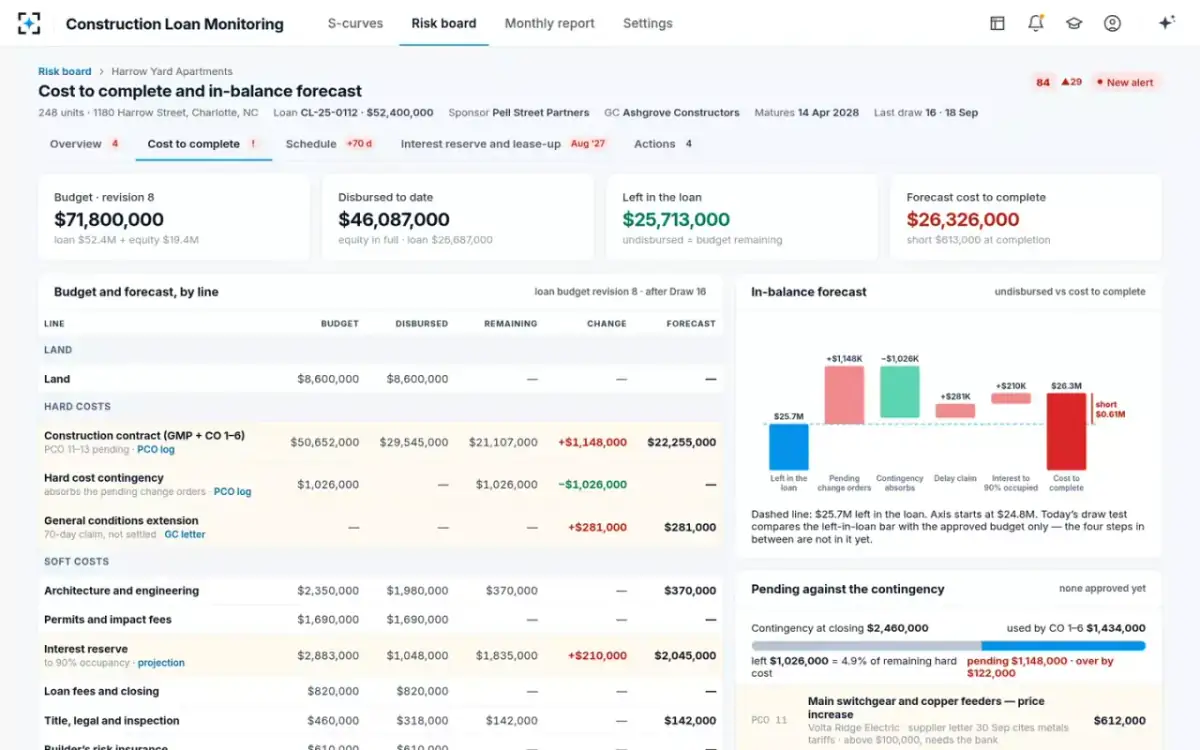1200x750 pixels.
Task: Click the Delay claim chart bar
Action: (x=955, y=410)
